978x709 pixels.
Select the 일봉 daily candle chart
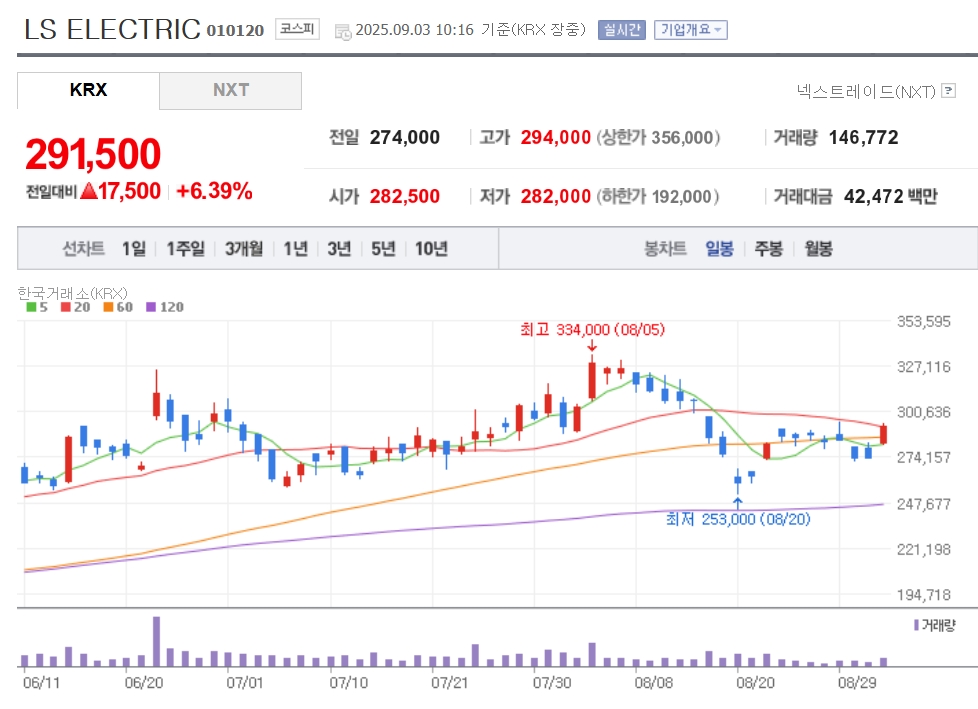click(719, 249)
